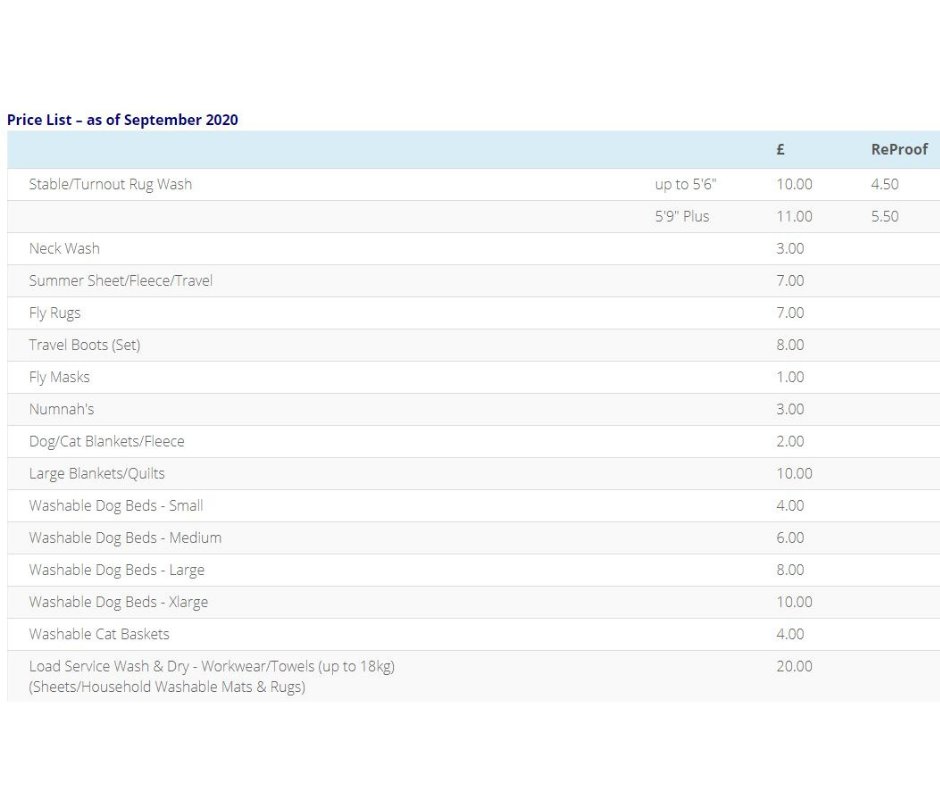Viewport: 940px width, 788px height.
Task: Click the 'up to 5'6"' size cell
Action: (x=685, y=184)
